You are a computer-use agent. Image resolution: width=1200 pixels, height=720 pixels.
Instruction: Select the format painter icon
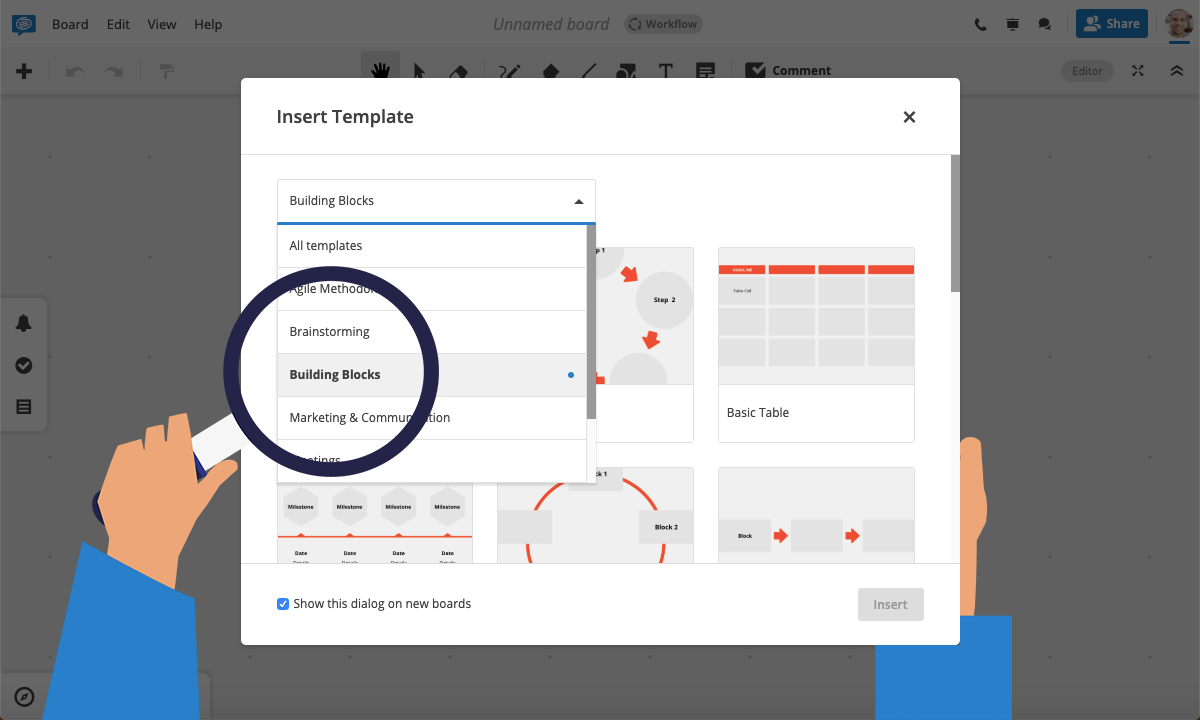[x=167, y=71]
